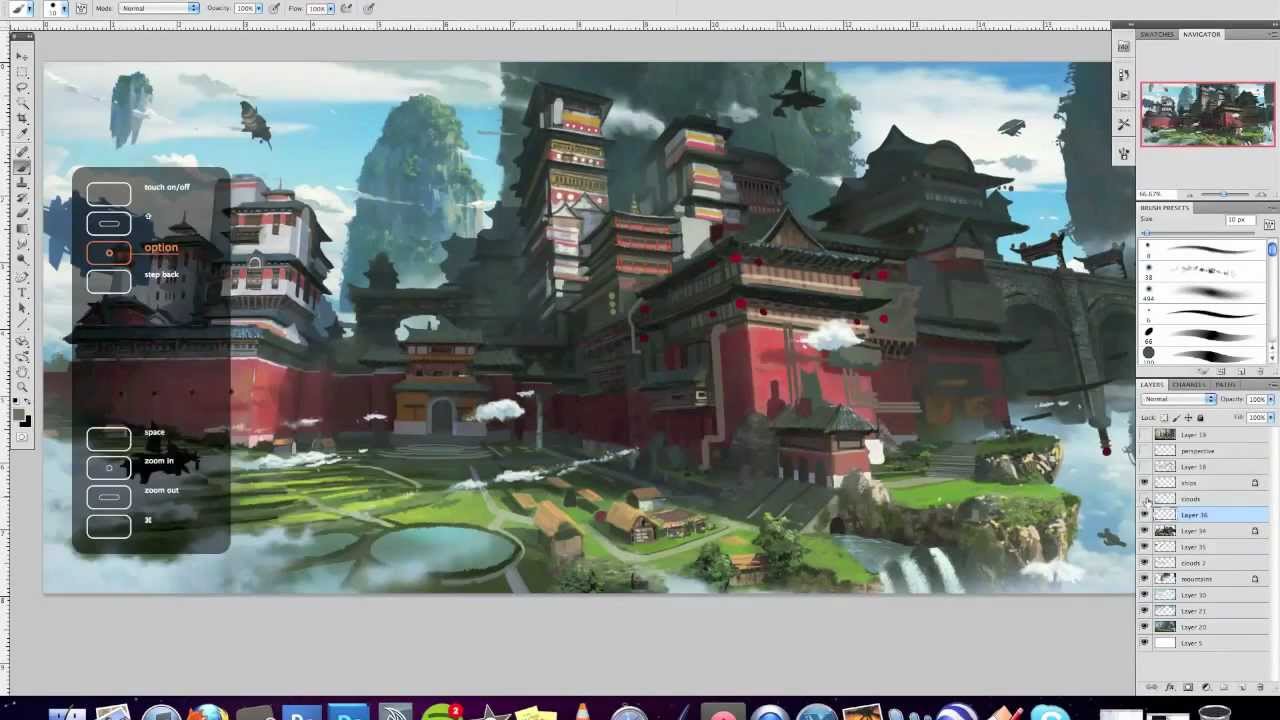Hide Layer 30
This screenshot has width=1280, height=720.
coord(1145,595)
